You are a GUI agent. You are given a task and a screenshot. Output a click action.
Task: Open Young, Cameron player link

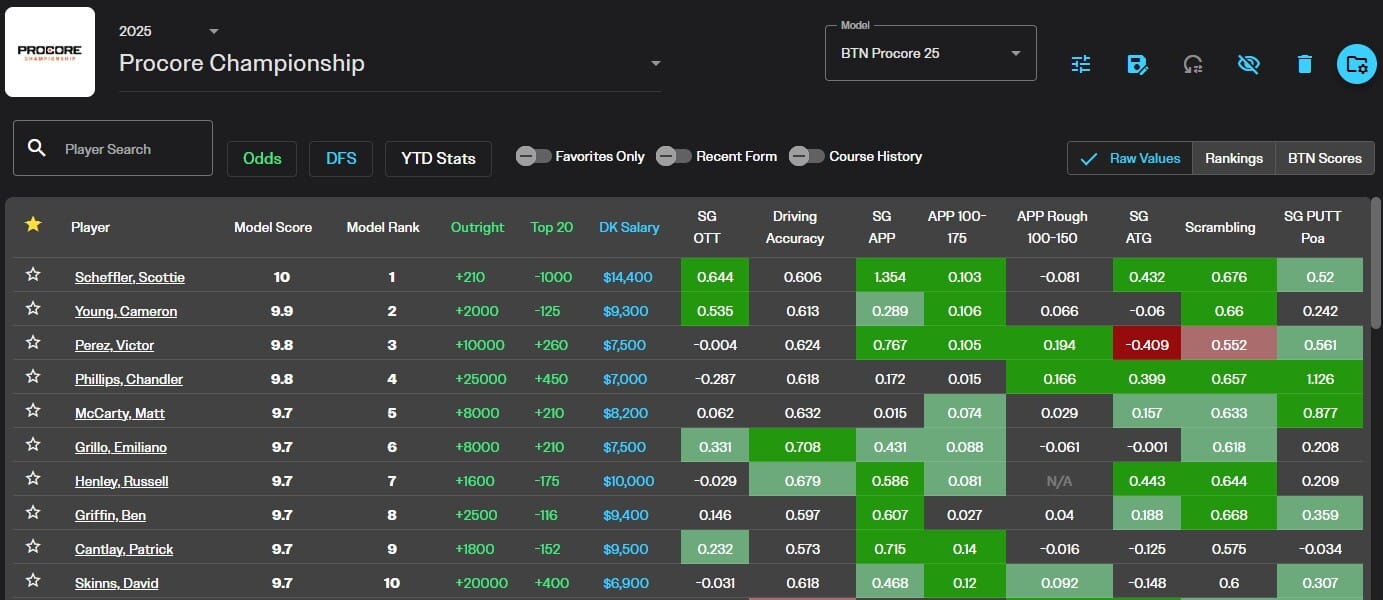point(126,311)
